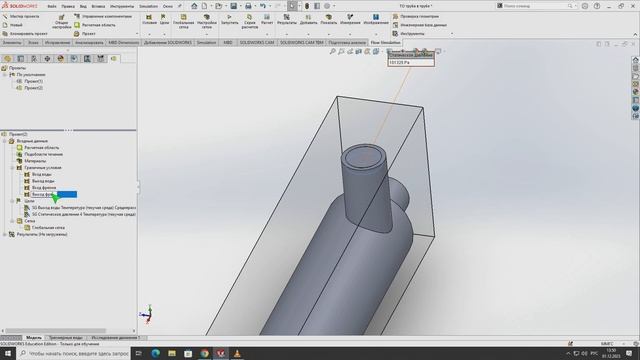Screen dimensions: 640x360
Task: Open dropdown arrow next to Save icon
Action: click(240, 6)
